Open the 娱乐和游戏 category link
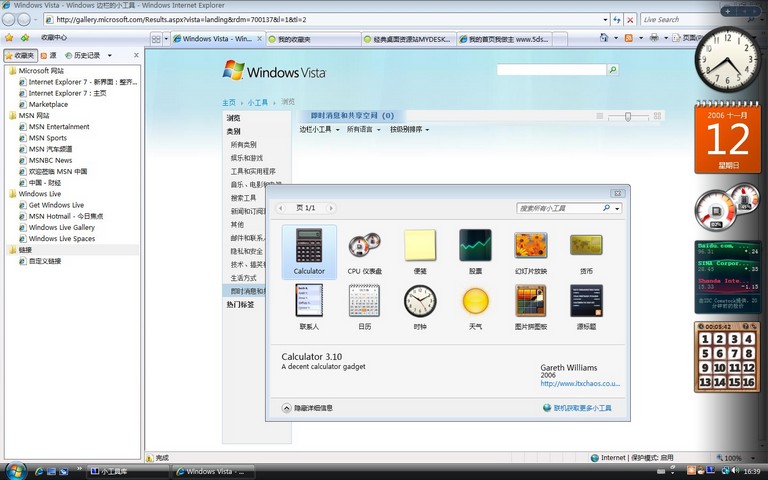Screen dimensions: 768x480 tap(247, 158)
